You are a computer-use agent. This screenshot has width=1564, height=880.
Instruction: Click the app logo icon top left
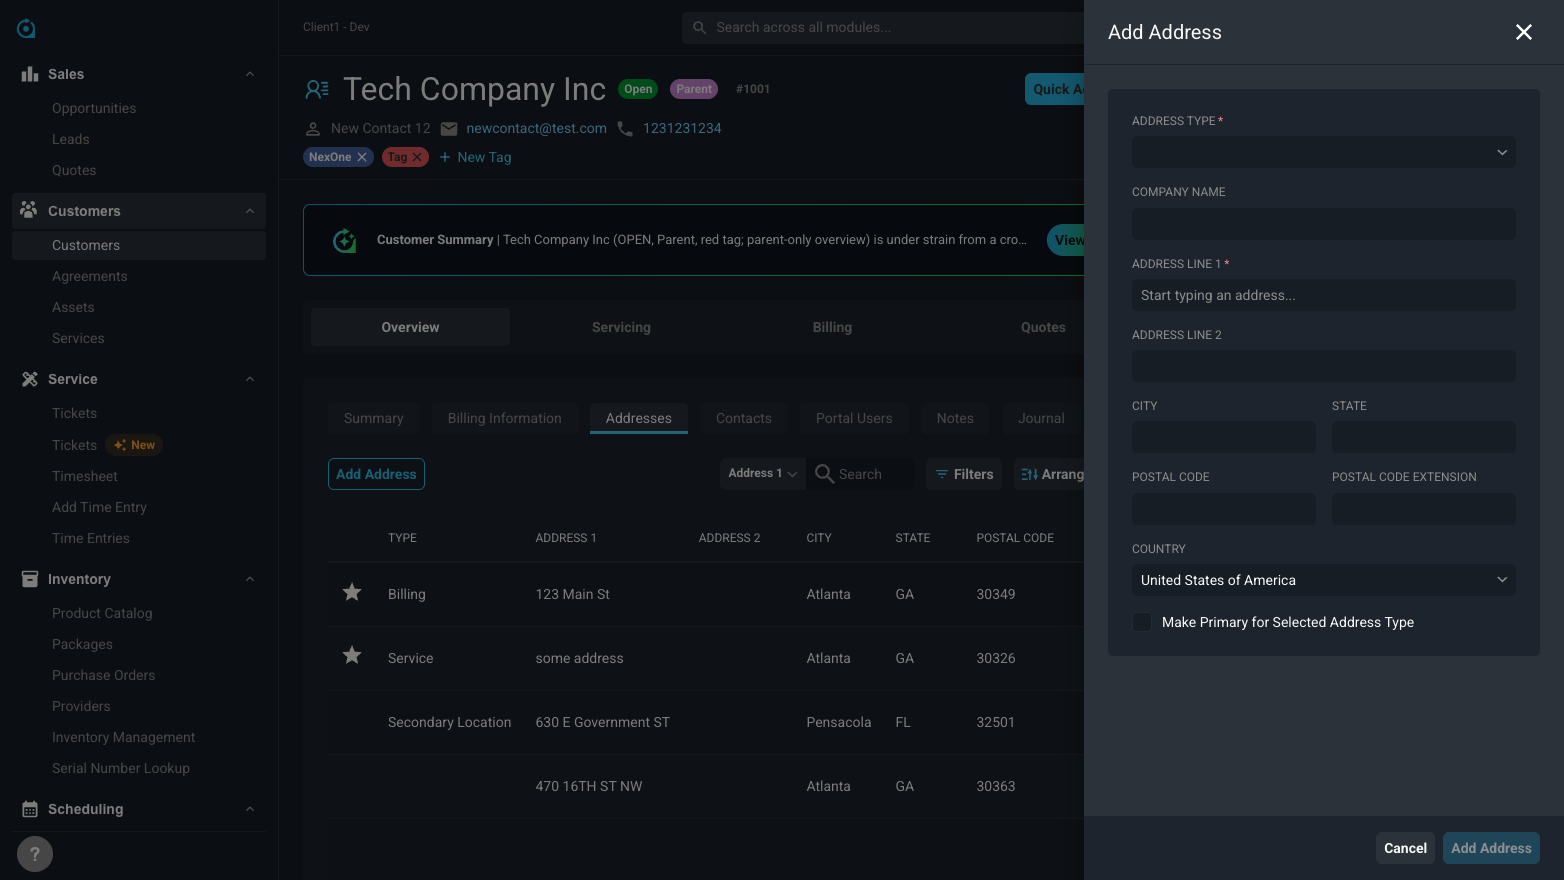click(x=27, y=29)
